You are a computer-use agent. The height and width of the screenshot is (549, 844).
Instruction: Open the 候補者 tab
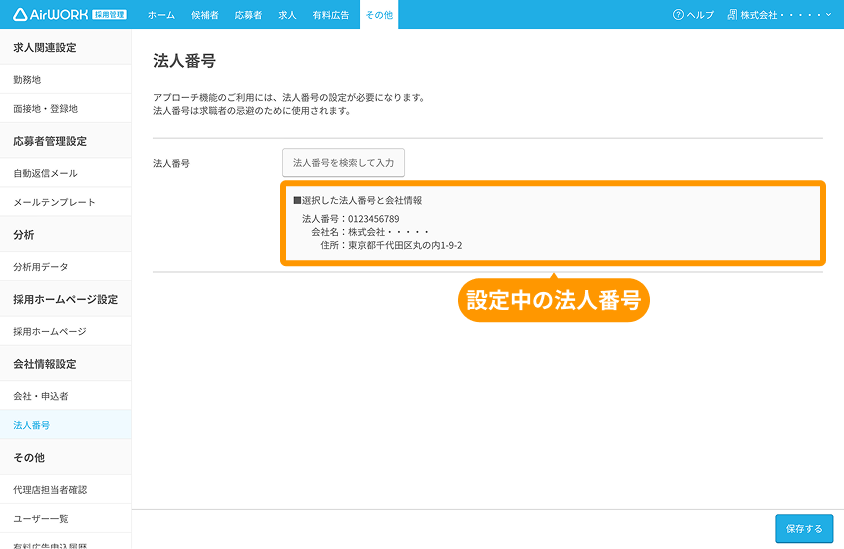(205, 15)
